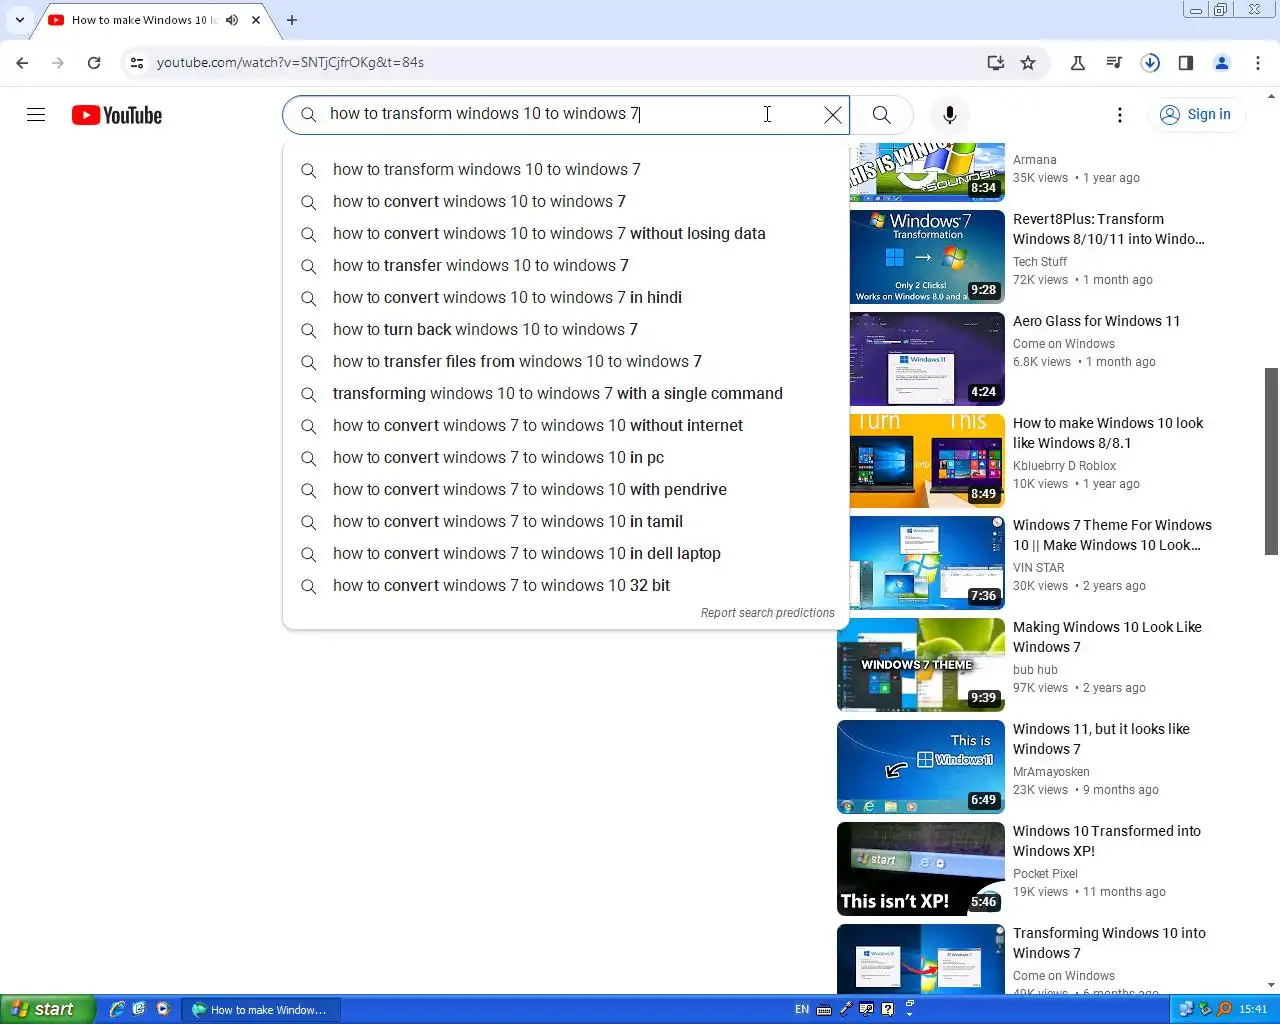Screen dimensions: 1280x1024
Task: Reload the YouTube page
Action: (x=94, y=62)
